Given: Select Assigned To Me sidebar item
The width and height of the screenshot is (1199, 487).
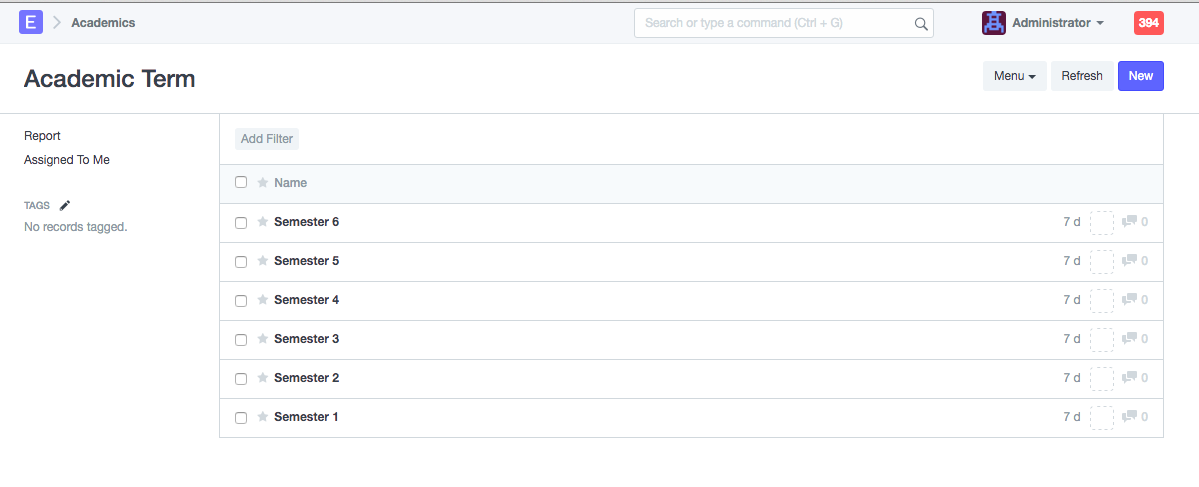Looking at the screenshot, I should click(67, 160).
